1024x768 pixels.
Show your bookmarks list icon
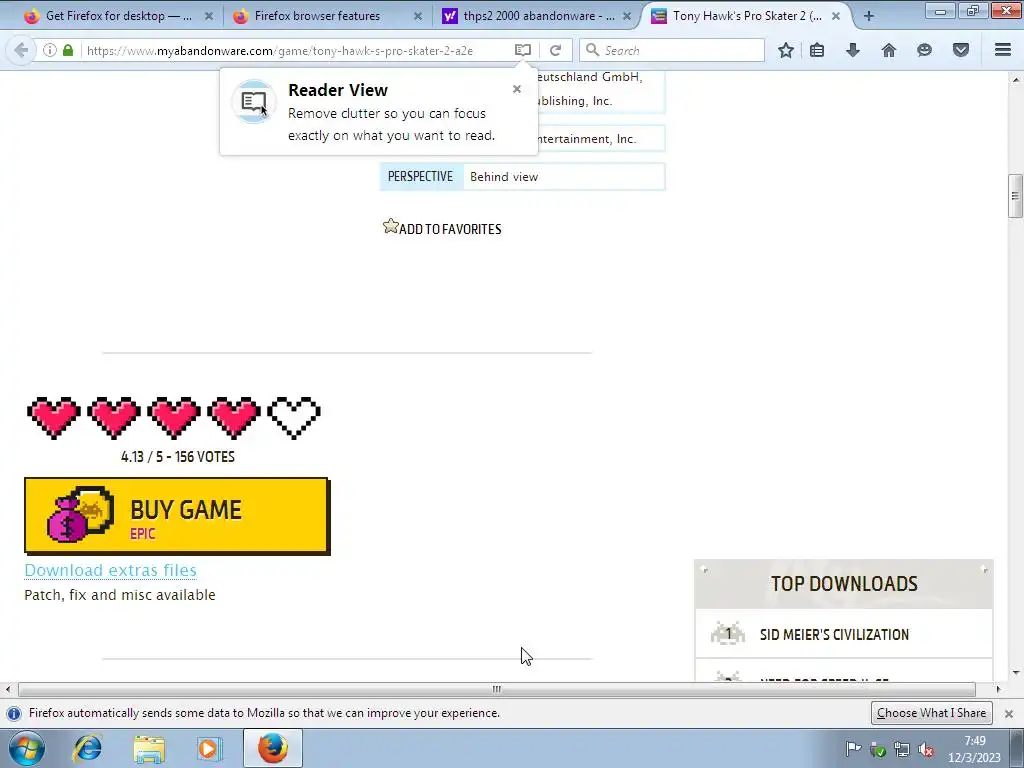click(817, 50)
